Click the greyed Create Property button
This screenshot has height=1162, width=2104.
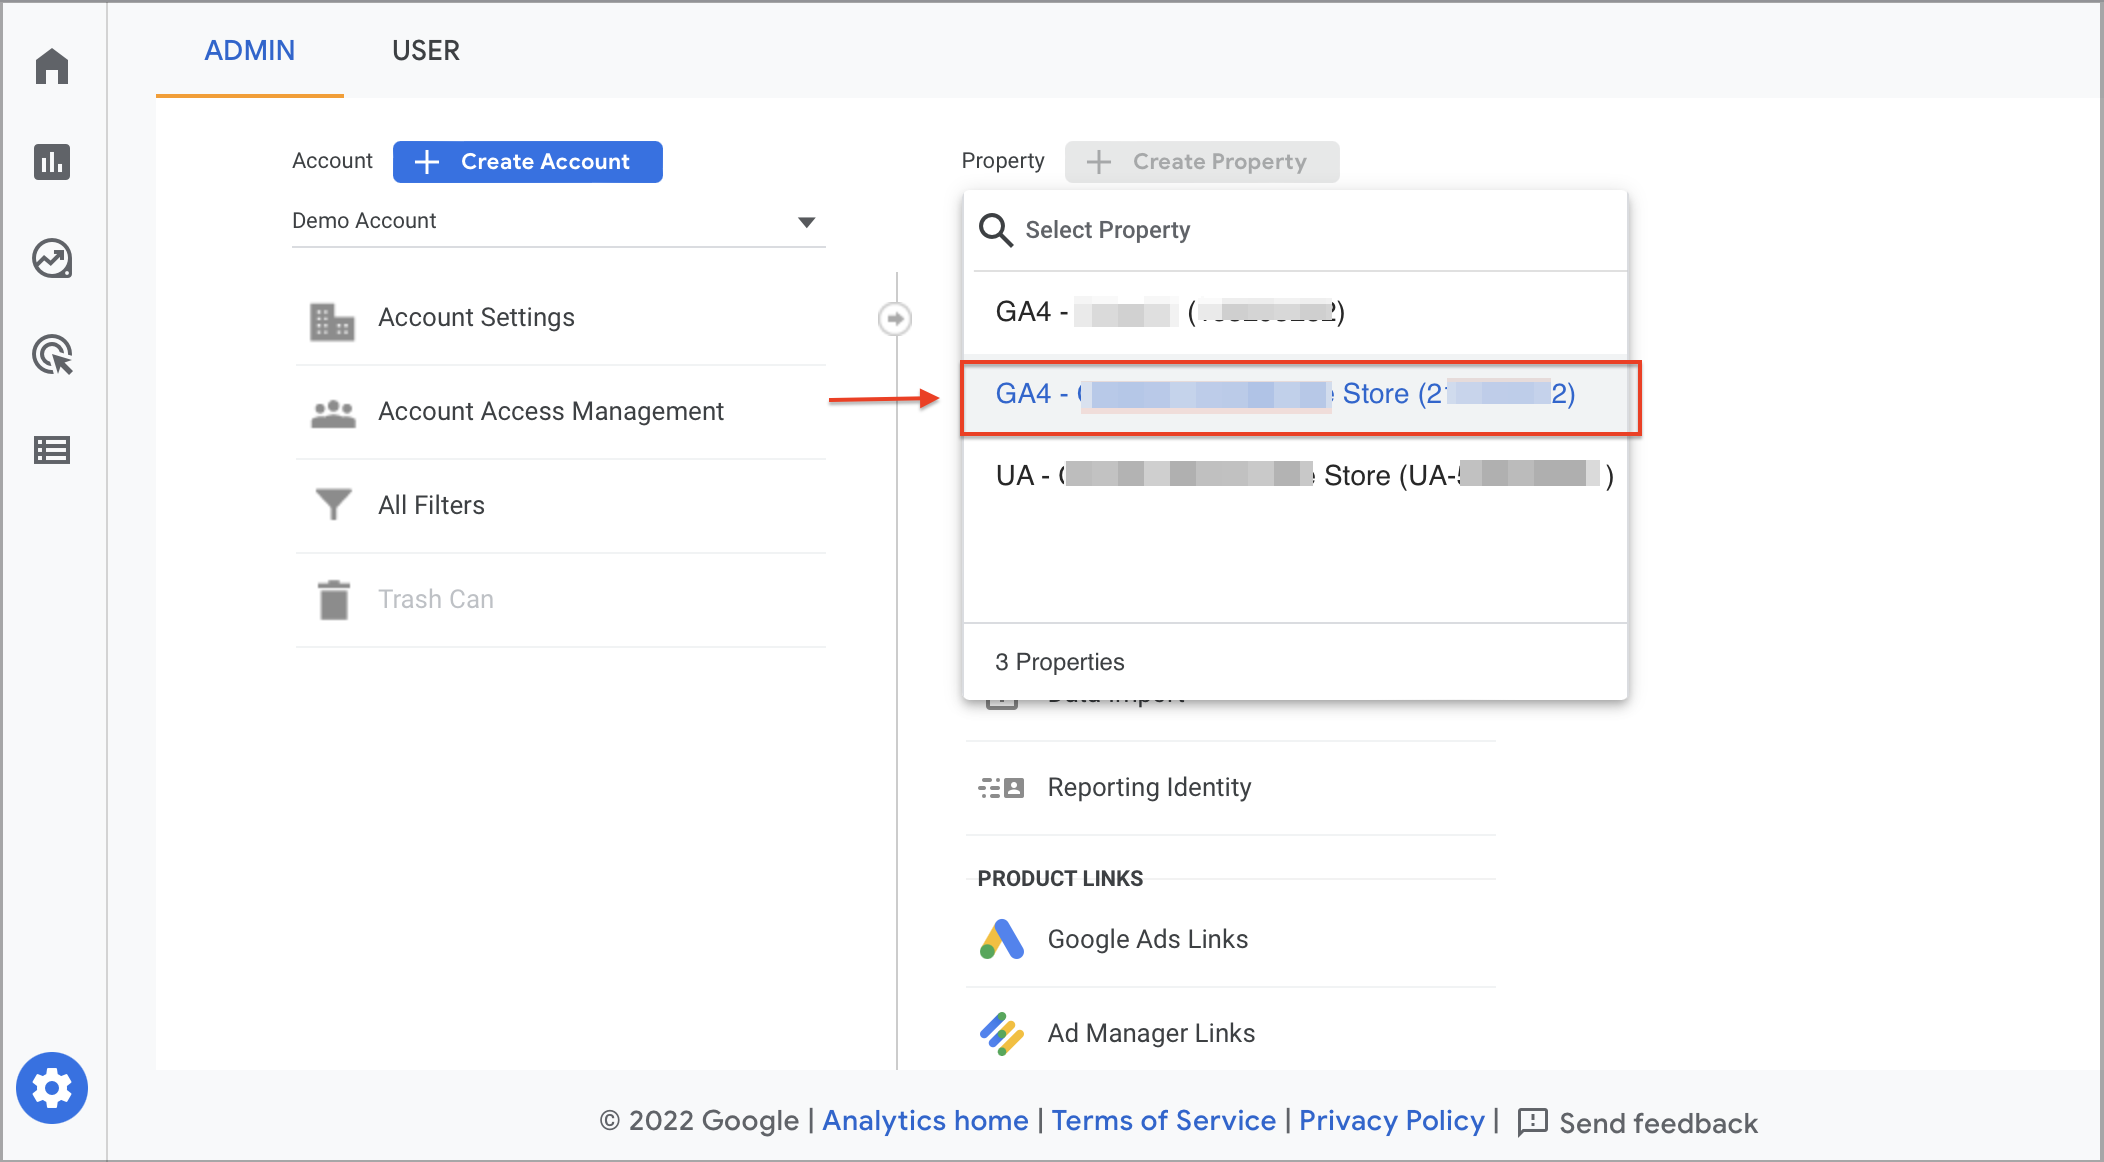(x=1201, y=162)
